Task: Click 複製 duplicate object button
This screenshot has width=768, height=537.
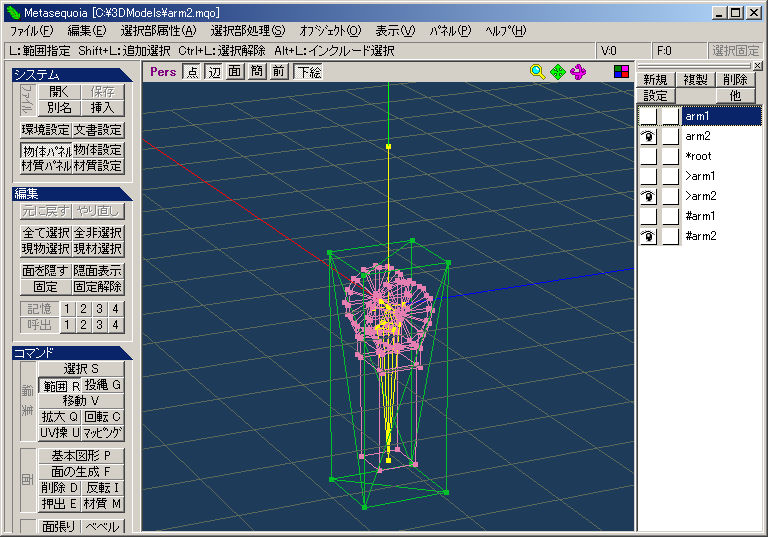Action: click(x=695, y=79)
